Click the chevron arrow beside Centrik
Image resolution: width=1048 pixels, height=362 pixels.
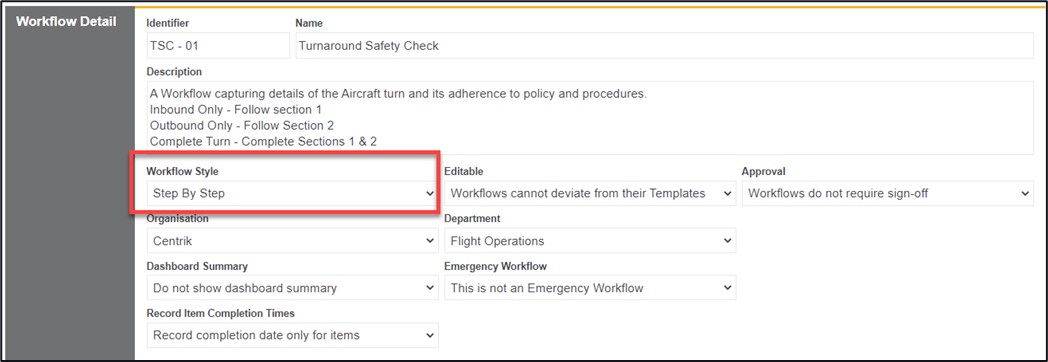point(430,241)
